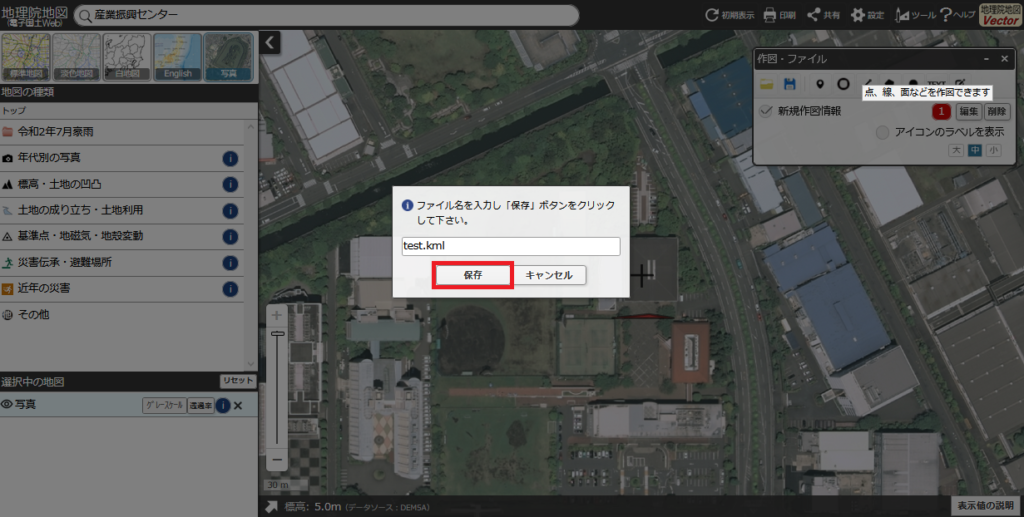
Task: Toggle グレースケール for 写真 layer
Action: point(164,405)
